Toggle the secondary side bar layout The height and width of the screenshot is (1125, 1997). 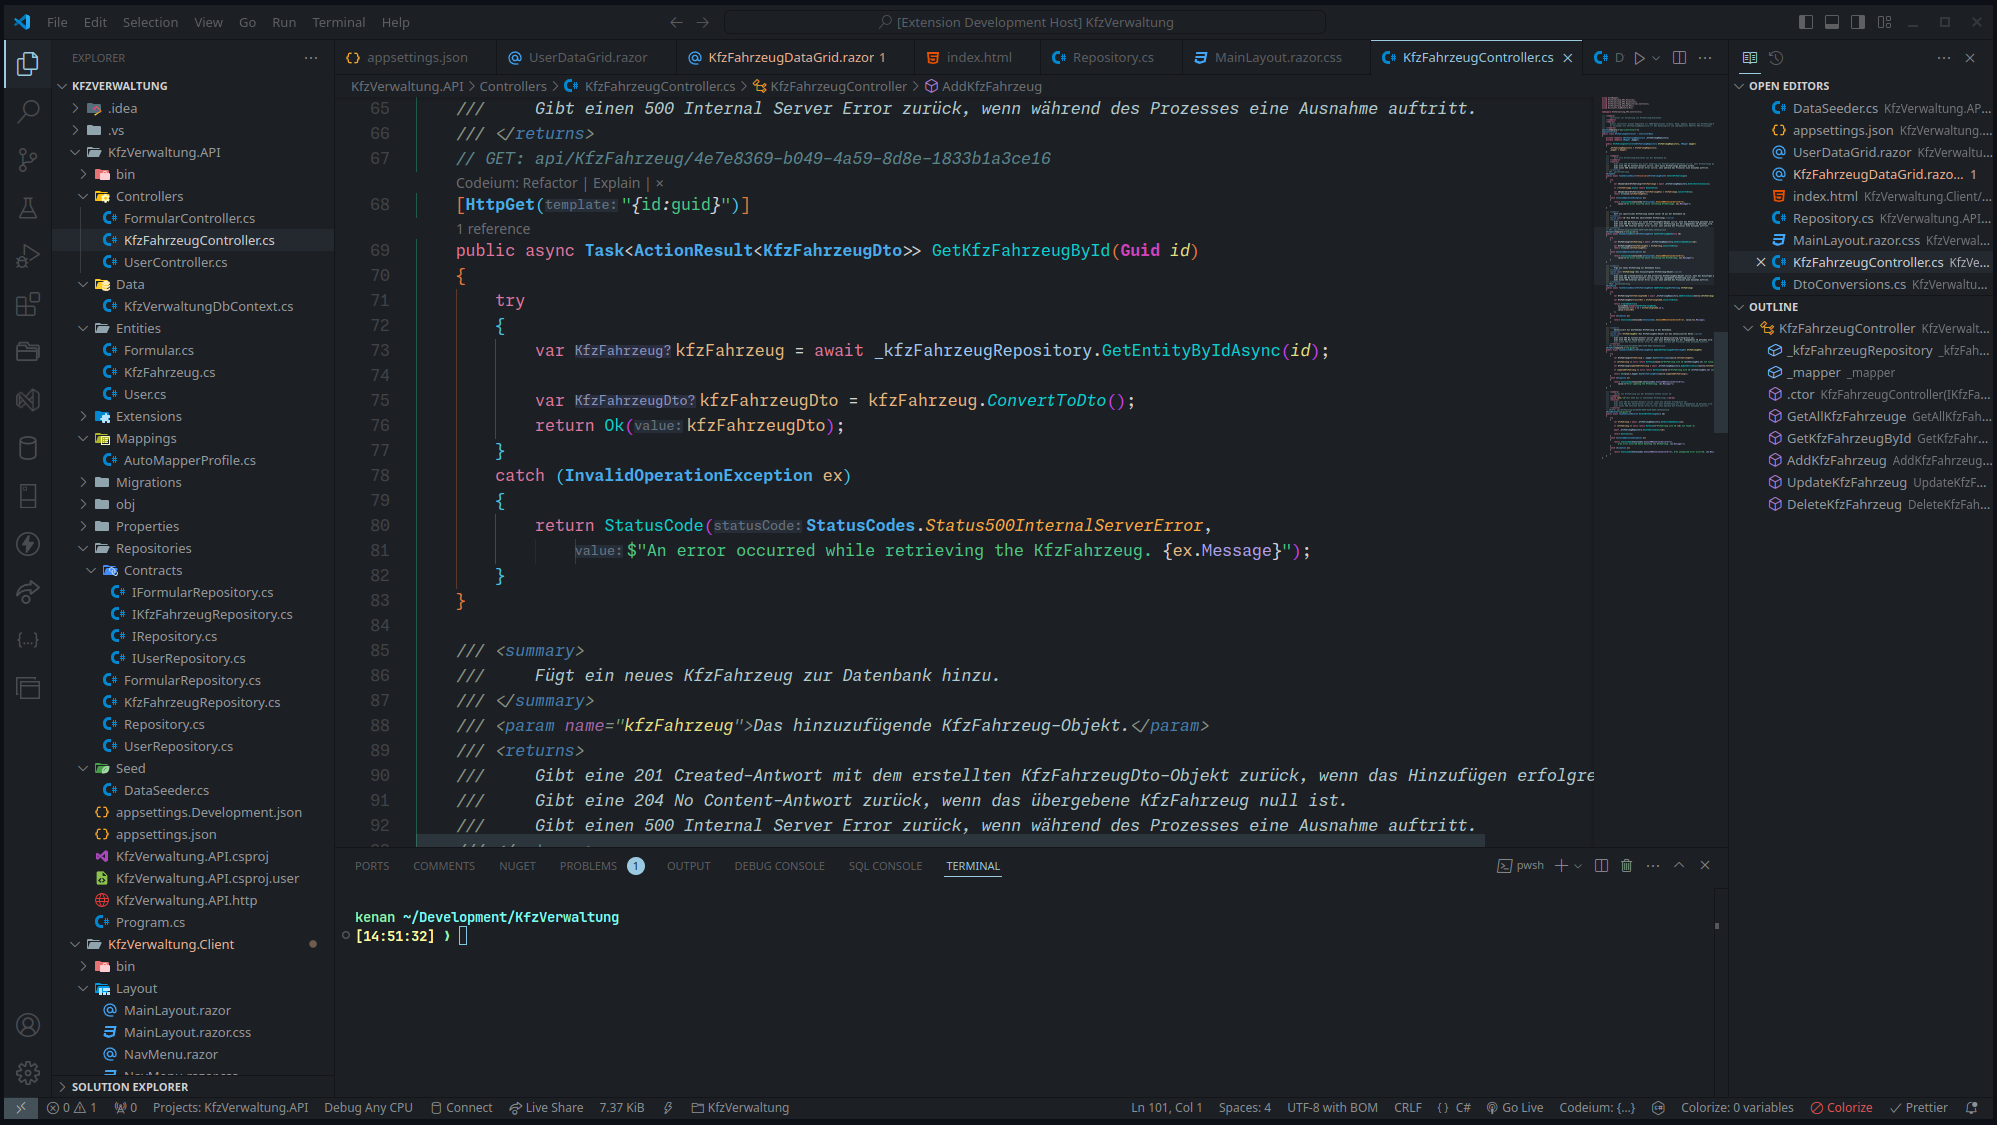coord(1858,22)
